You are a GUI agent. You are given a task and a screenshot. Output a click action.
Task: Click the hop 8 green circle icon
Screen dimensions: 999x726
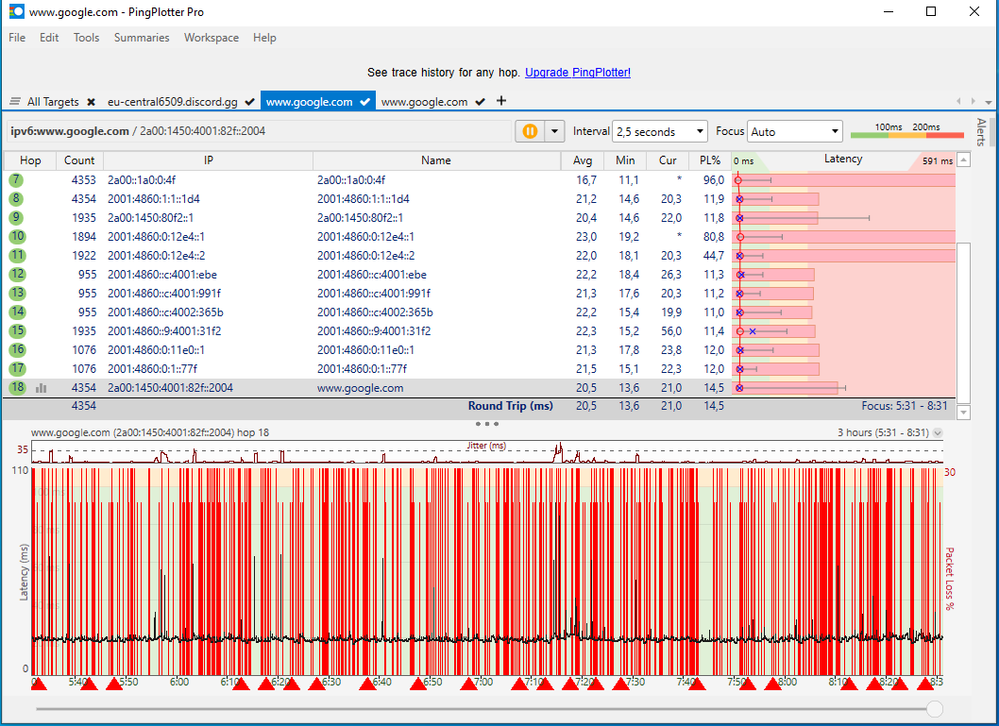[x=17, y=199]
